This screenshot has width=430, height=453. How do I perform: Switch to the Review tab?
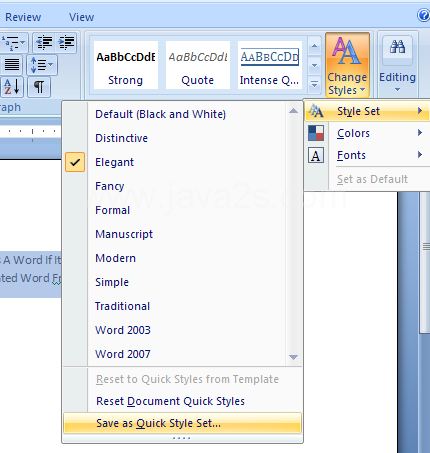pos(23,17)
